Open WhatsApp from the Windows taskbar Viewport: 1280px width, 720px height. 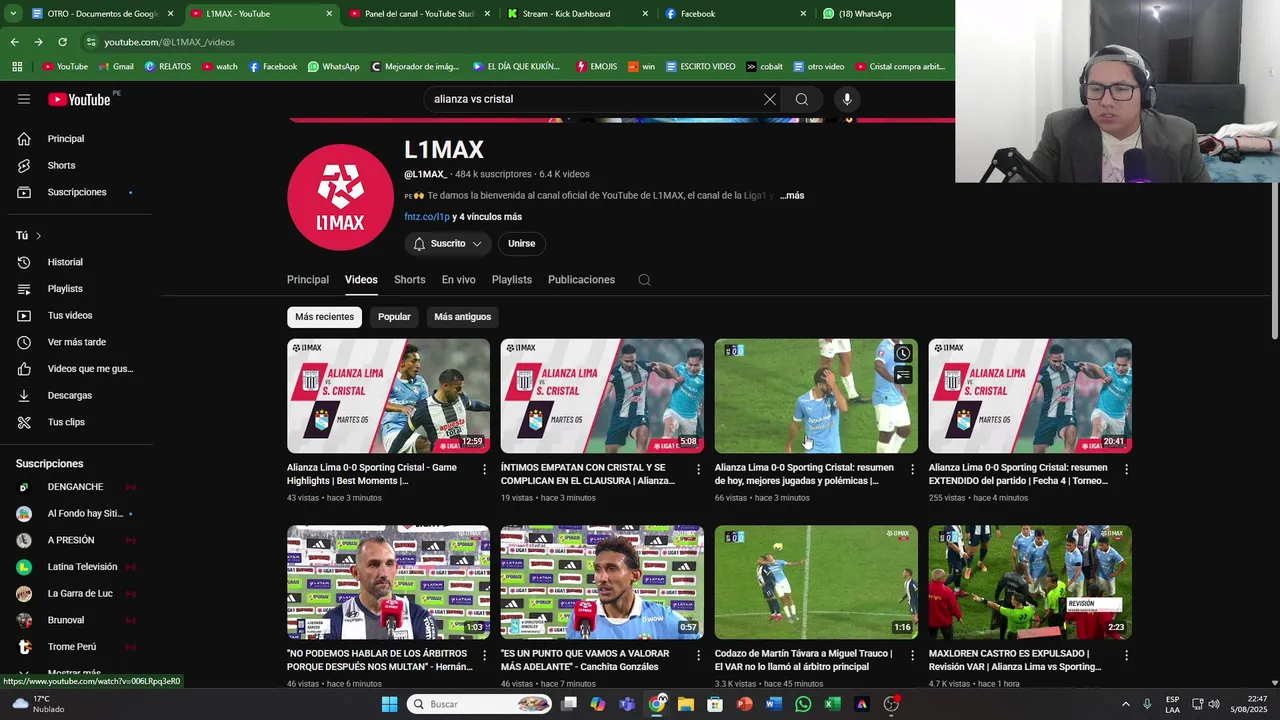(x=803, y=704)
